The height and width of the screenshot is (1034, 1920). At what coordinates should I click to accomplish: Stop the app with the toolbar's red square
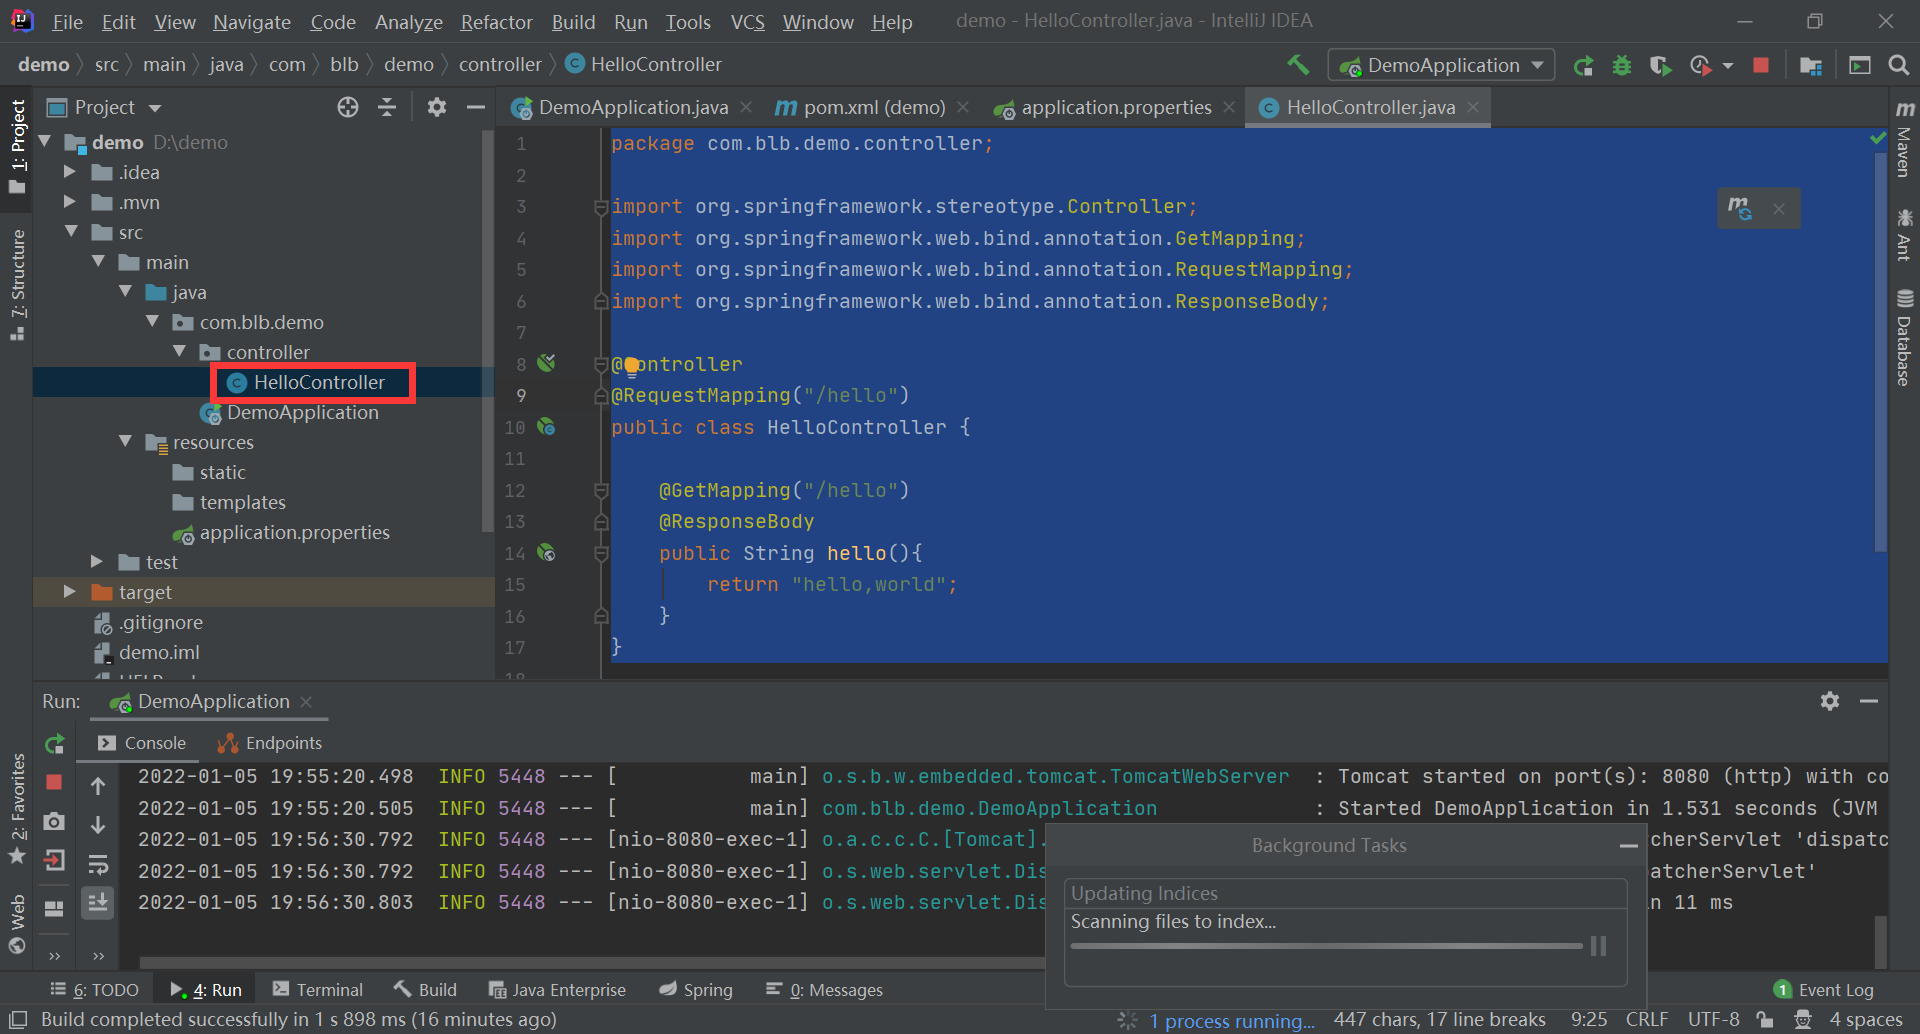[1761, 65]
